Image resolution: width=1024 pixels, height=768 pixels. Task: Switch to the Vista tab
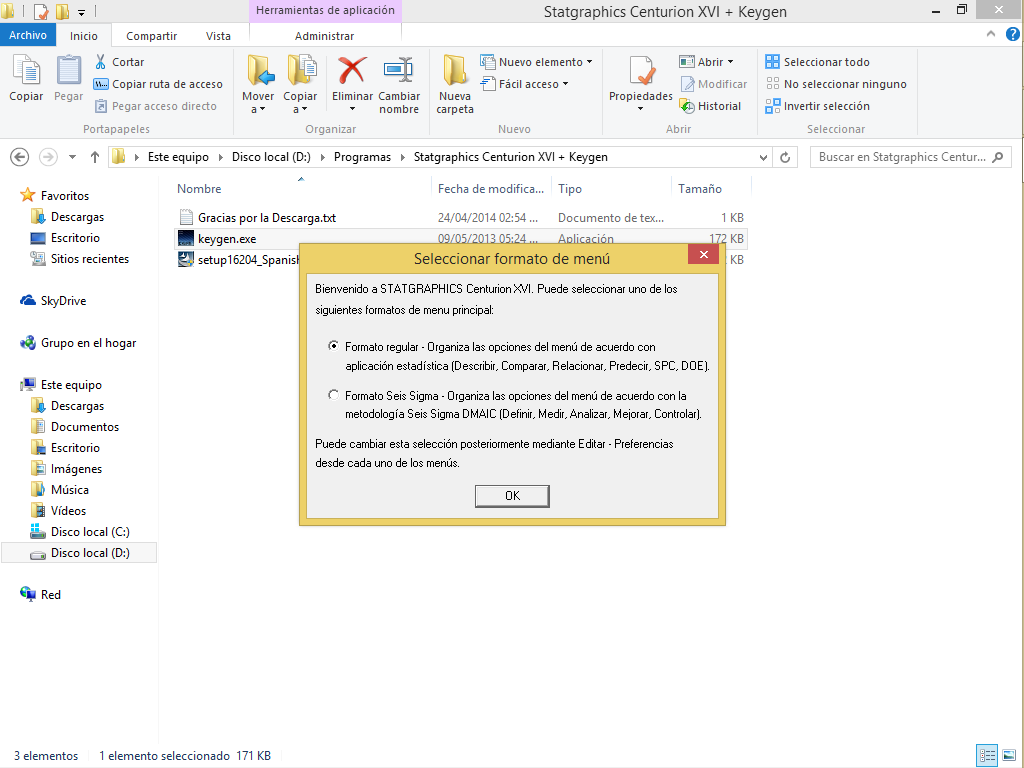click(x=218, y=36)
